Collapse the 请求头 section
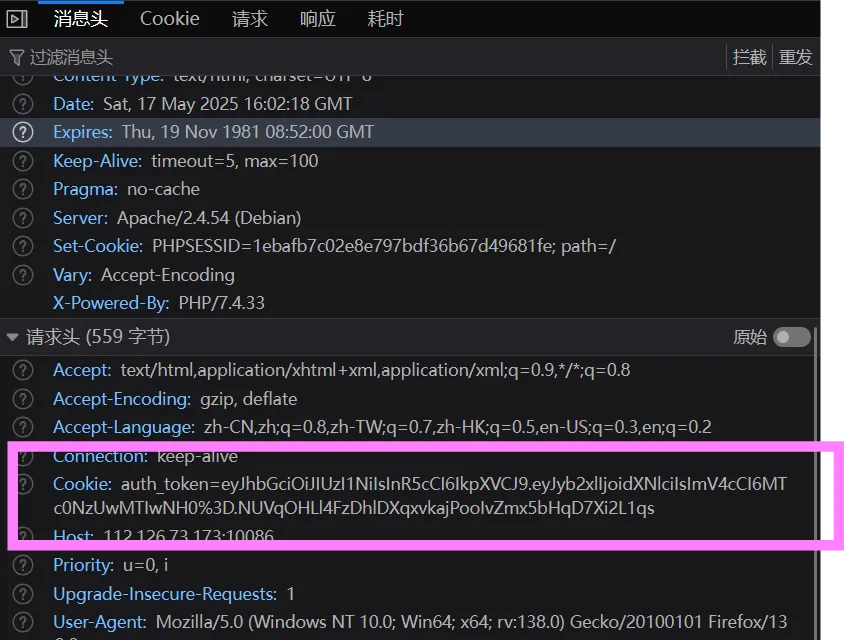 click(12, 337)
